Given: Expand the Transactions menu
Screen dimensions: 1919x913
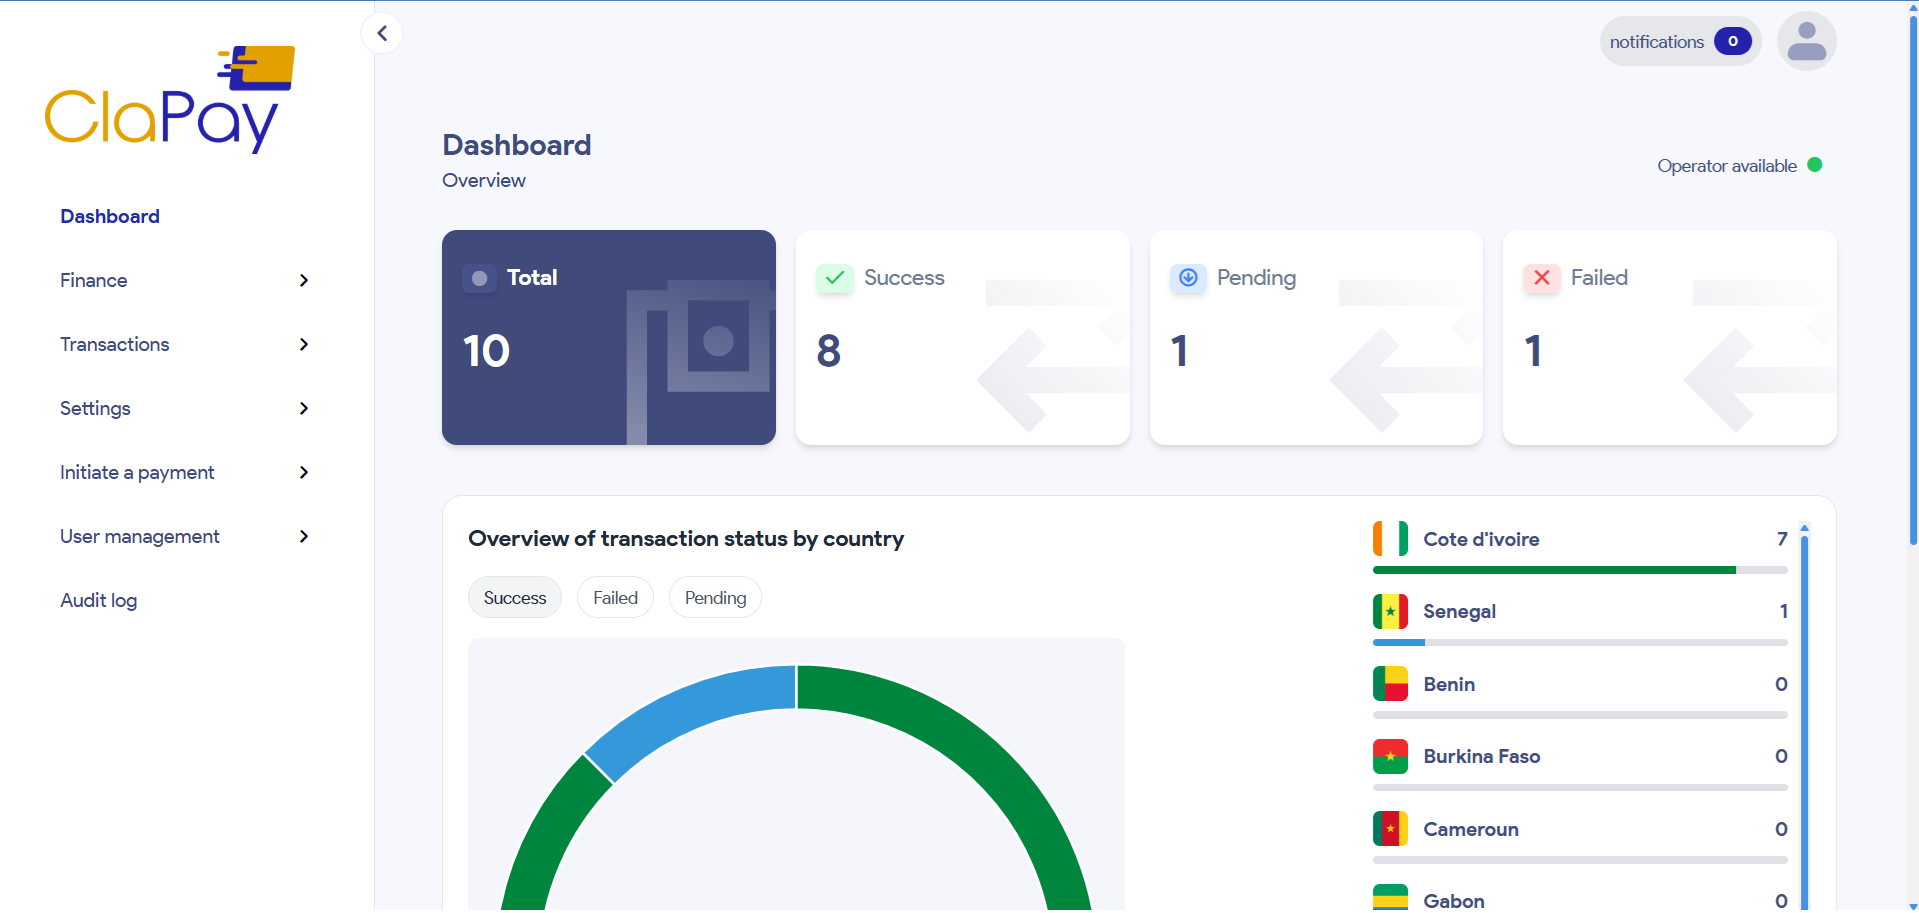Looking at the screenshot, I should 114,344.
